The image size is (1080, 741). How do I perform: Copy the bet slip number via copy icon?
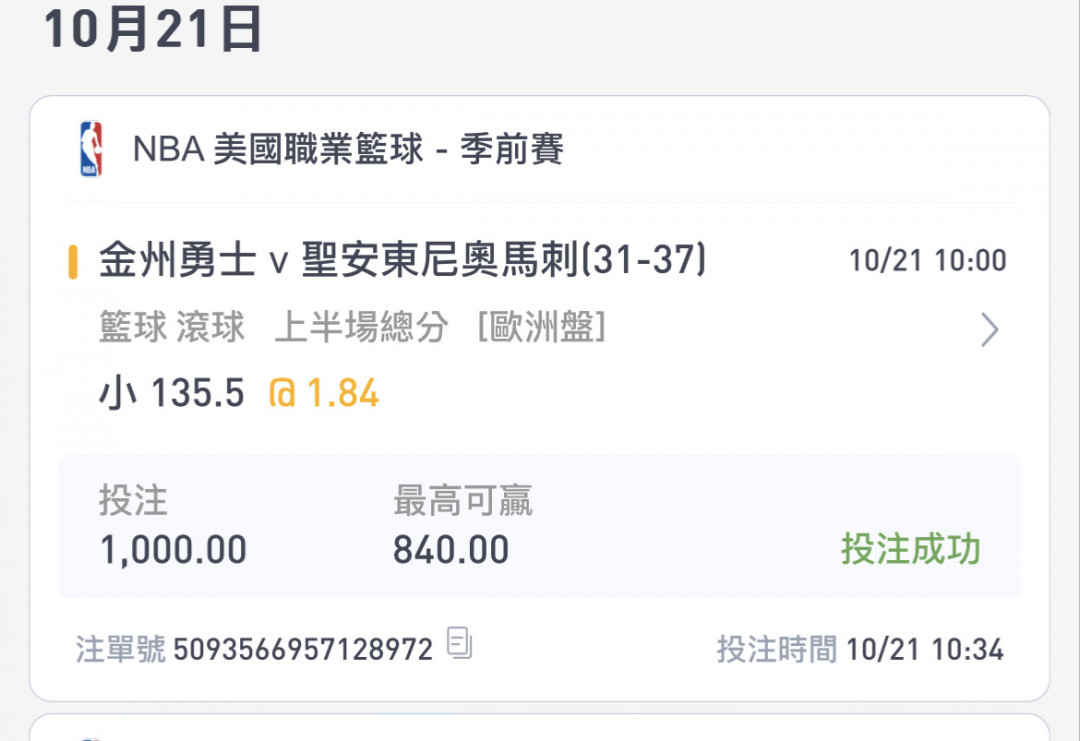click(x=459, y=643)
